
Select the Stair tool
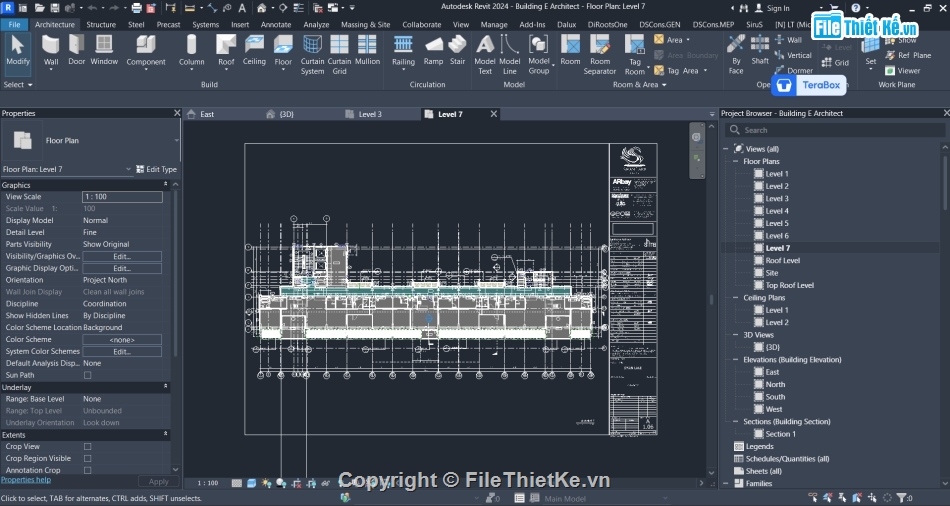(x=457, y=51)
